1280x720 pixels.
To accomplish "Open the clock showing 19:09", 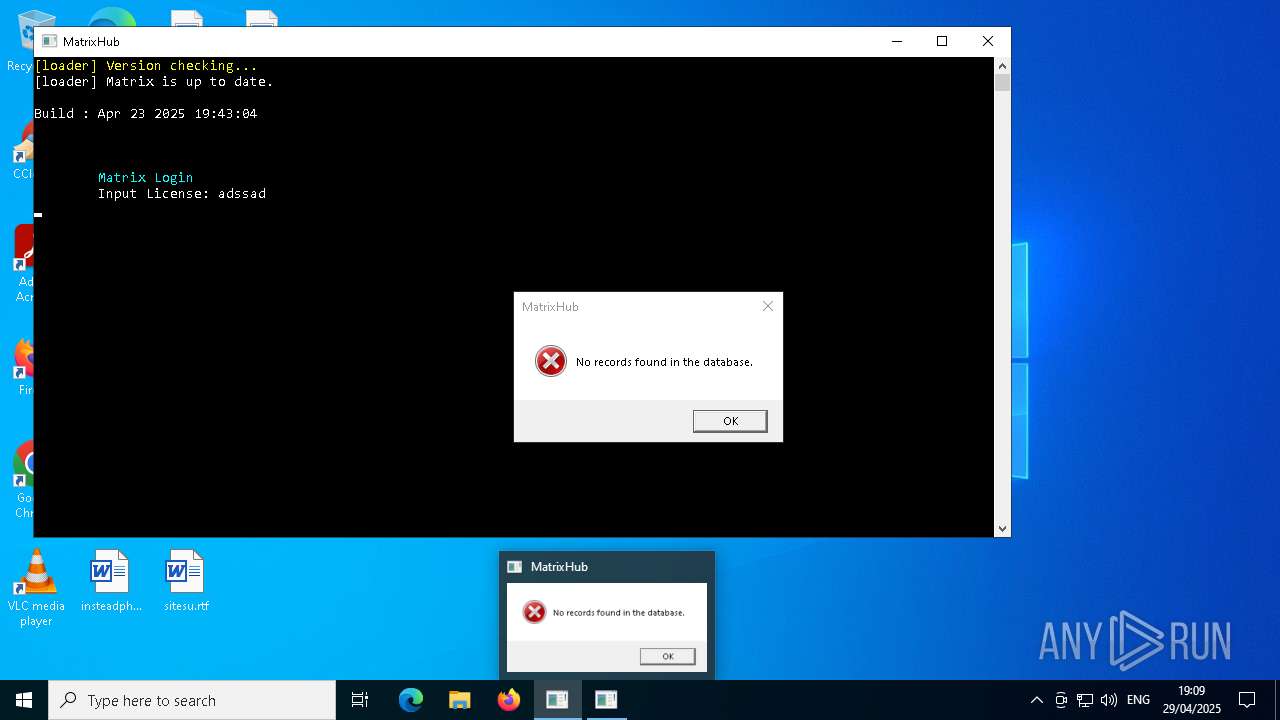I will pyautogui.click(x=1192, y=700).
